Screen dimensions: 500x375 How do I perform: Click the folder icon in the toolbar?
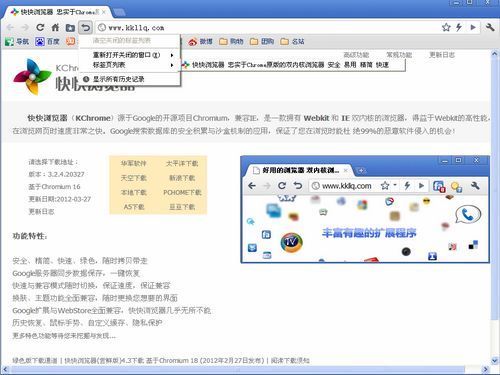[x=70, y=28]
